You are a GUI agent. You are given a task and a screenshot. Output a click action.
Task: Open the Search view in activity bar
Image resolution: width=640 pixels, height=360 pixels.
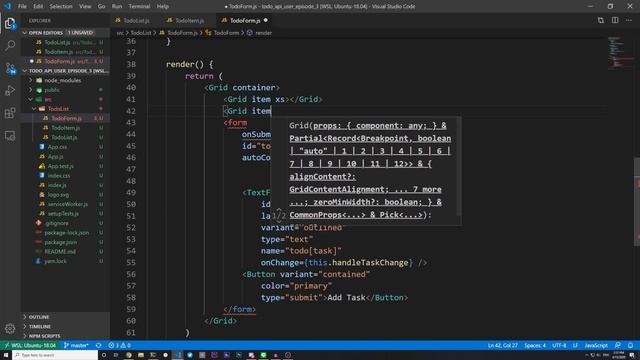10,45
